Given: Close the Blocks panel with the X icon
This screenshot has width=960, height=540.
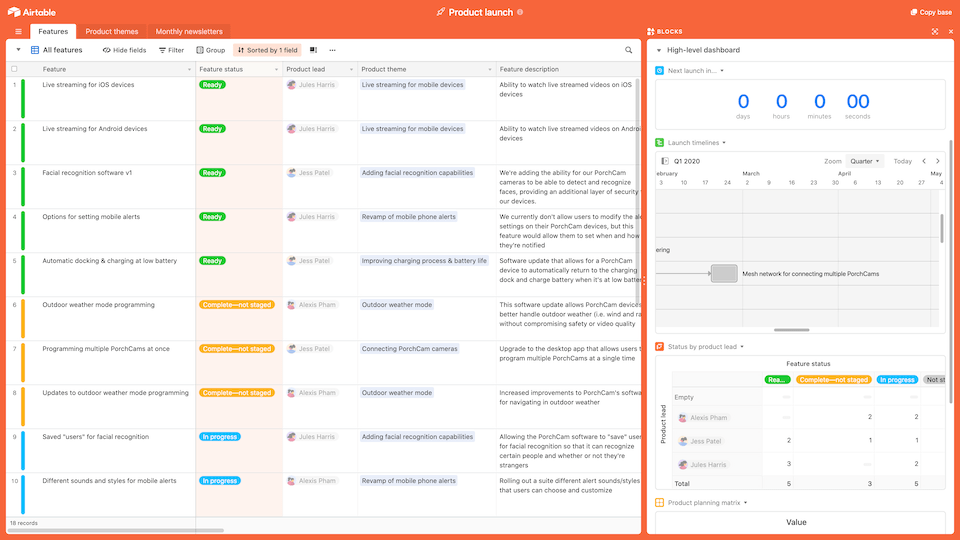Looking at the screenshot, I should click(x=949, y=32).
